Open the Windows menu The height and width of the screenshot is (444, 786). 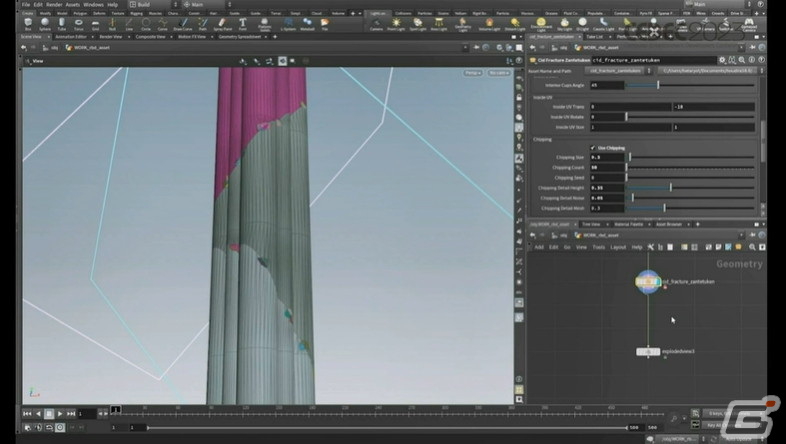[x=93, y=5]
